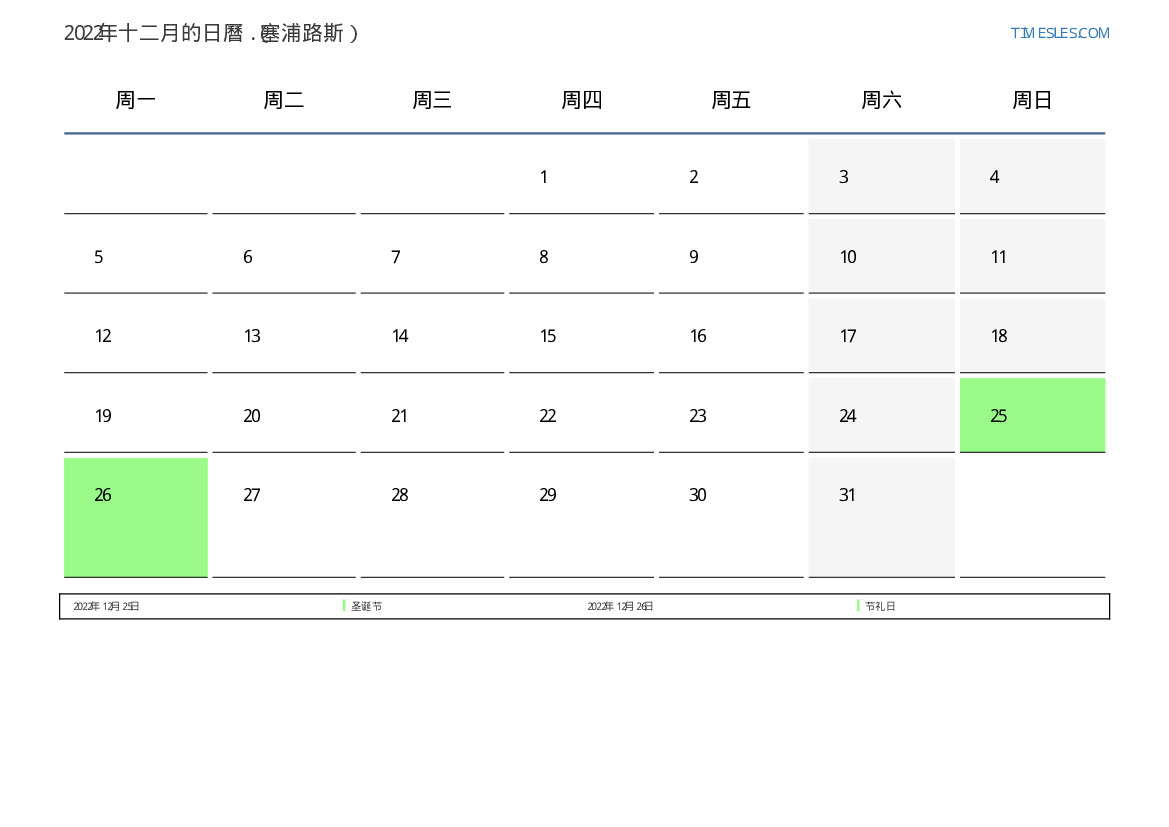Click the date cell for December 20
The image size is (1169, 827).
pos(284,416)
